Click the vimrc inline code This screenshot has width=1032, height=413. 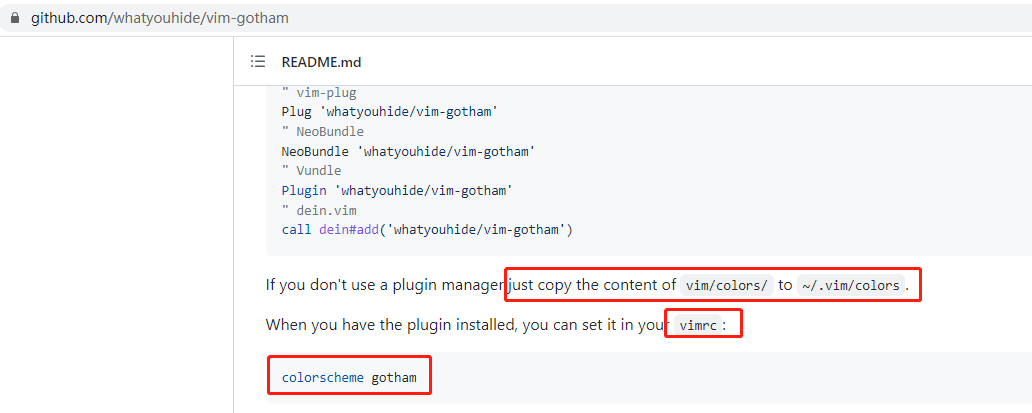tap(698, 325)
